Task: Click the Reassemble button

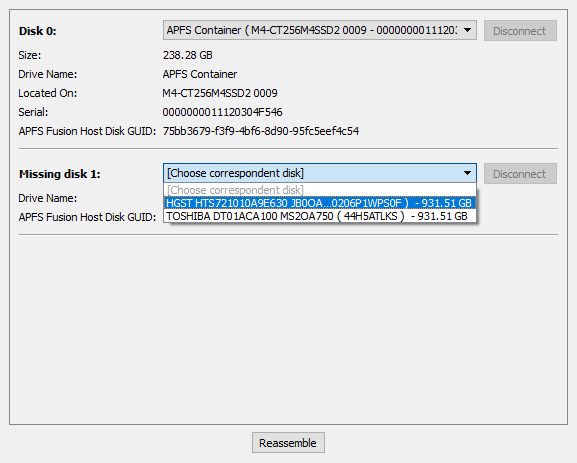Action: click(x=288, y=443)
